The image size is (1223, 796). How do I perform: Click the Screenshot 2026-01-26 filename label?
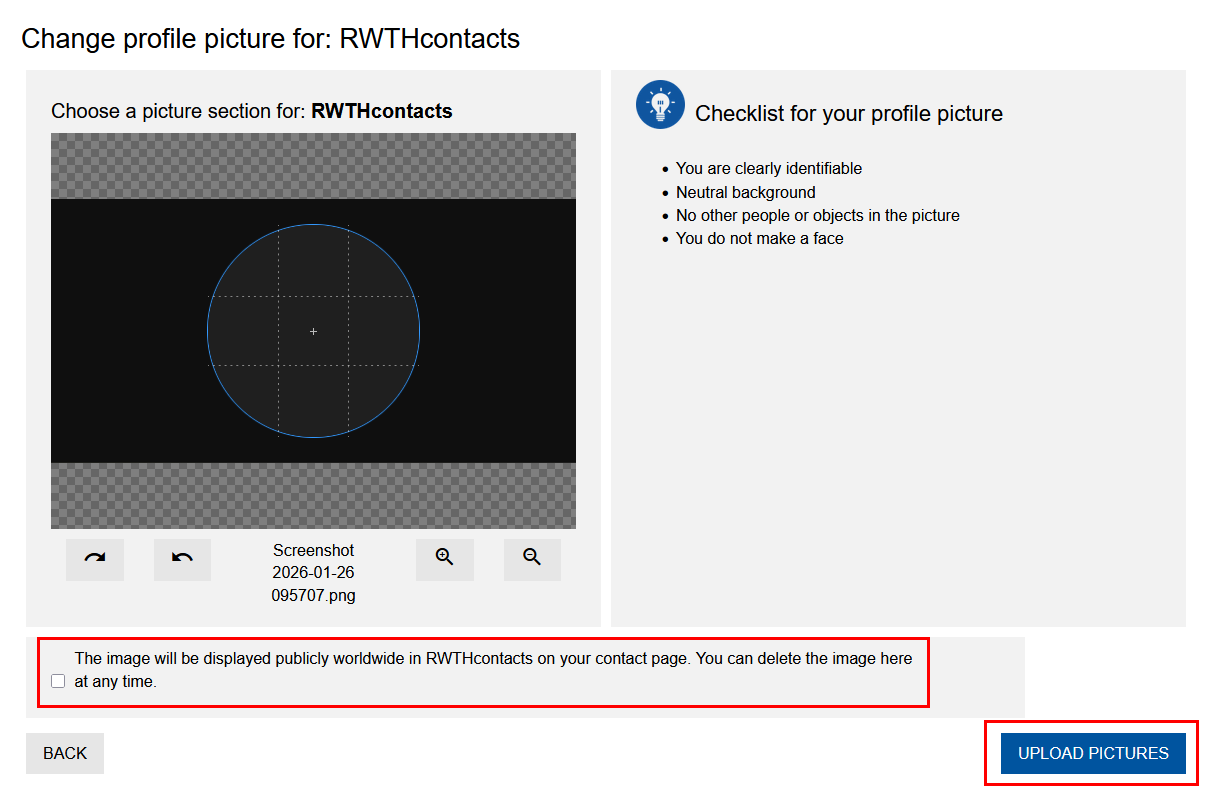coord(313,573)
